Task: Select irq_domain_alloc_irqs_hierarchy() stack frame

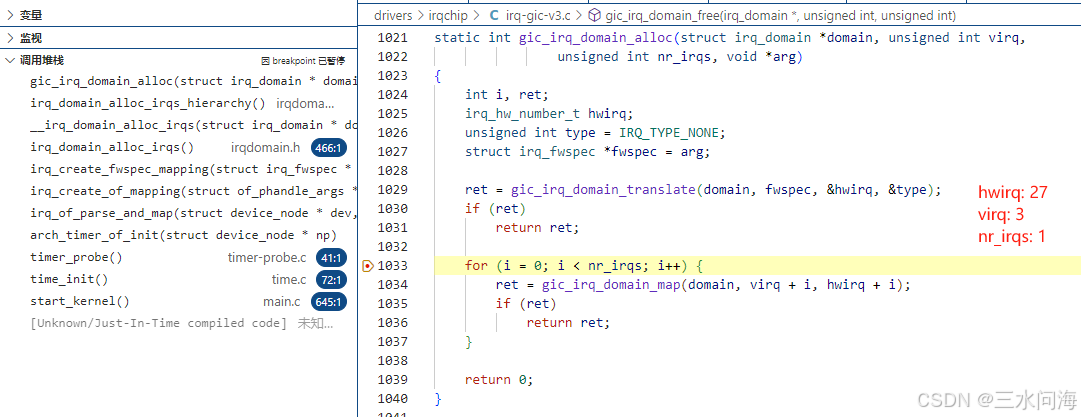Action: click(x=179, y=103)
